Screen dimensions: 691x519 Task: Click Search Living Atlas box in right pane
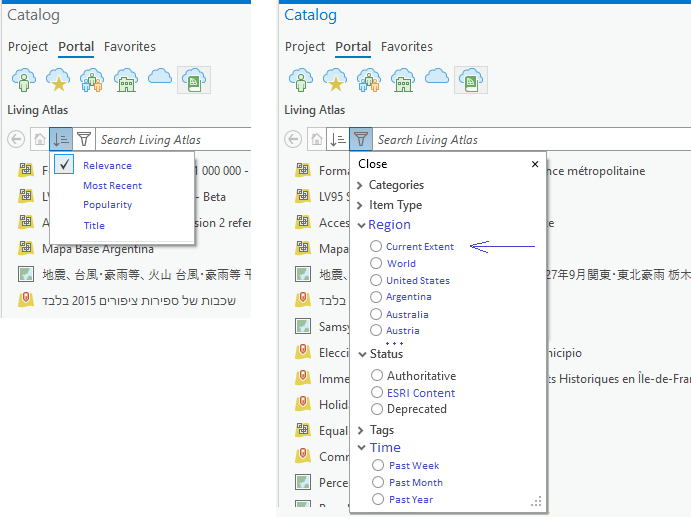(x=532, y=139)
